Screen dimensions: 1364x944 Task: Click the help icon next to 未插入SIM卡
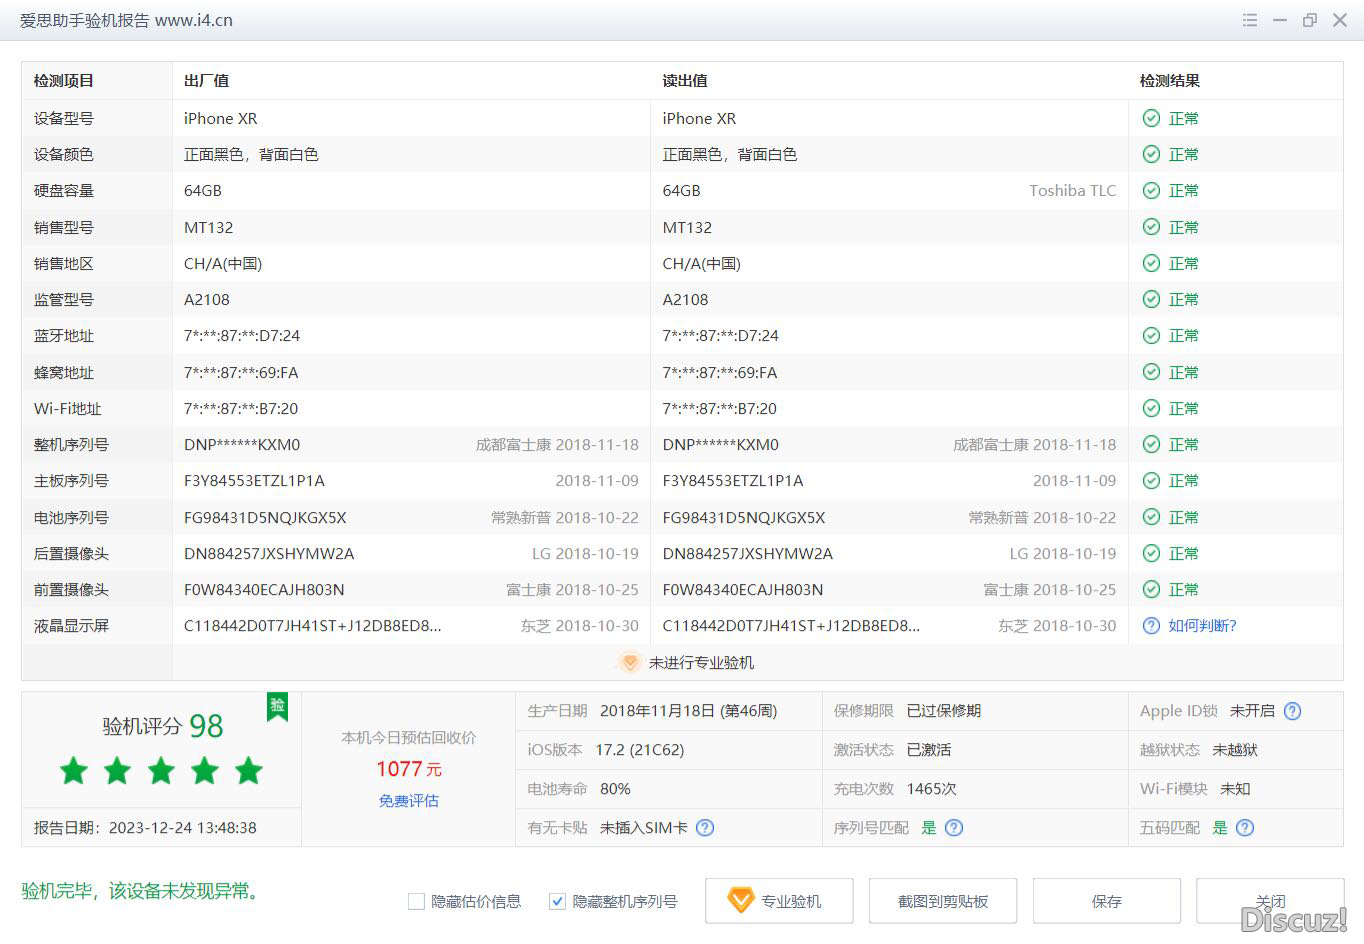point(705,827)
